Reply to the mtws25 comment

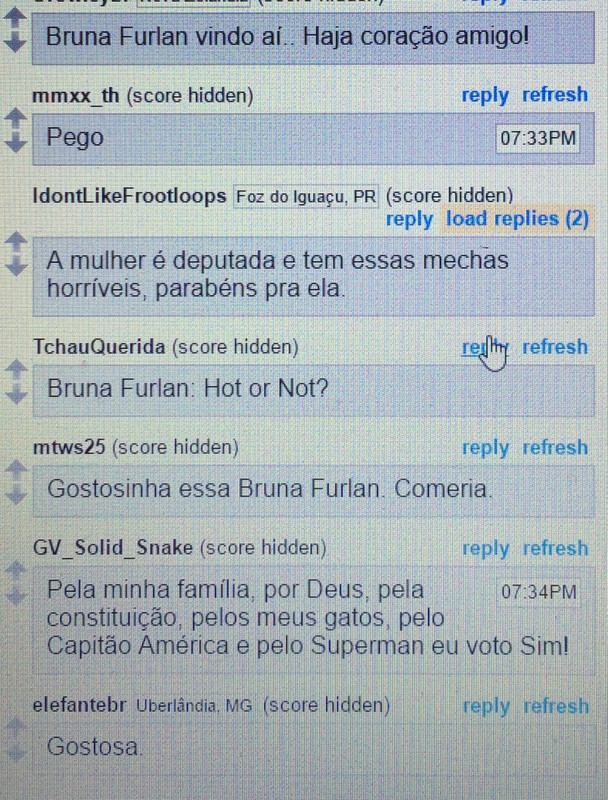click(485, 448)
